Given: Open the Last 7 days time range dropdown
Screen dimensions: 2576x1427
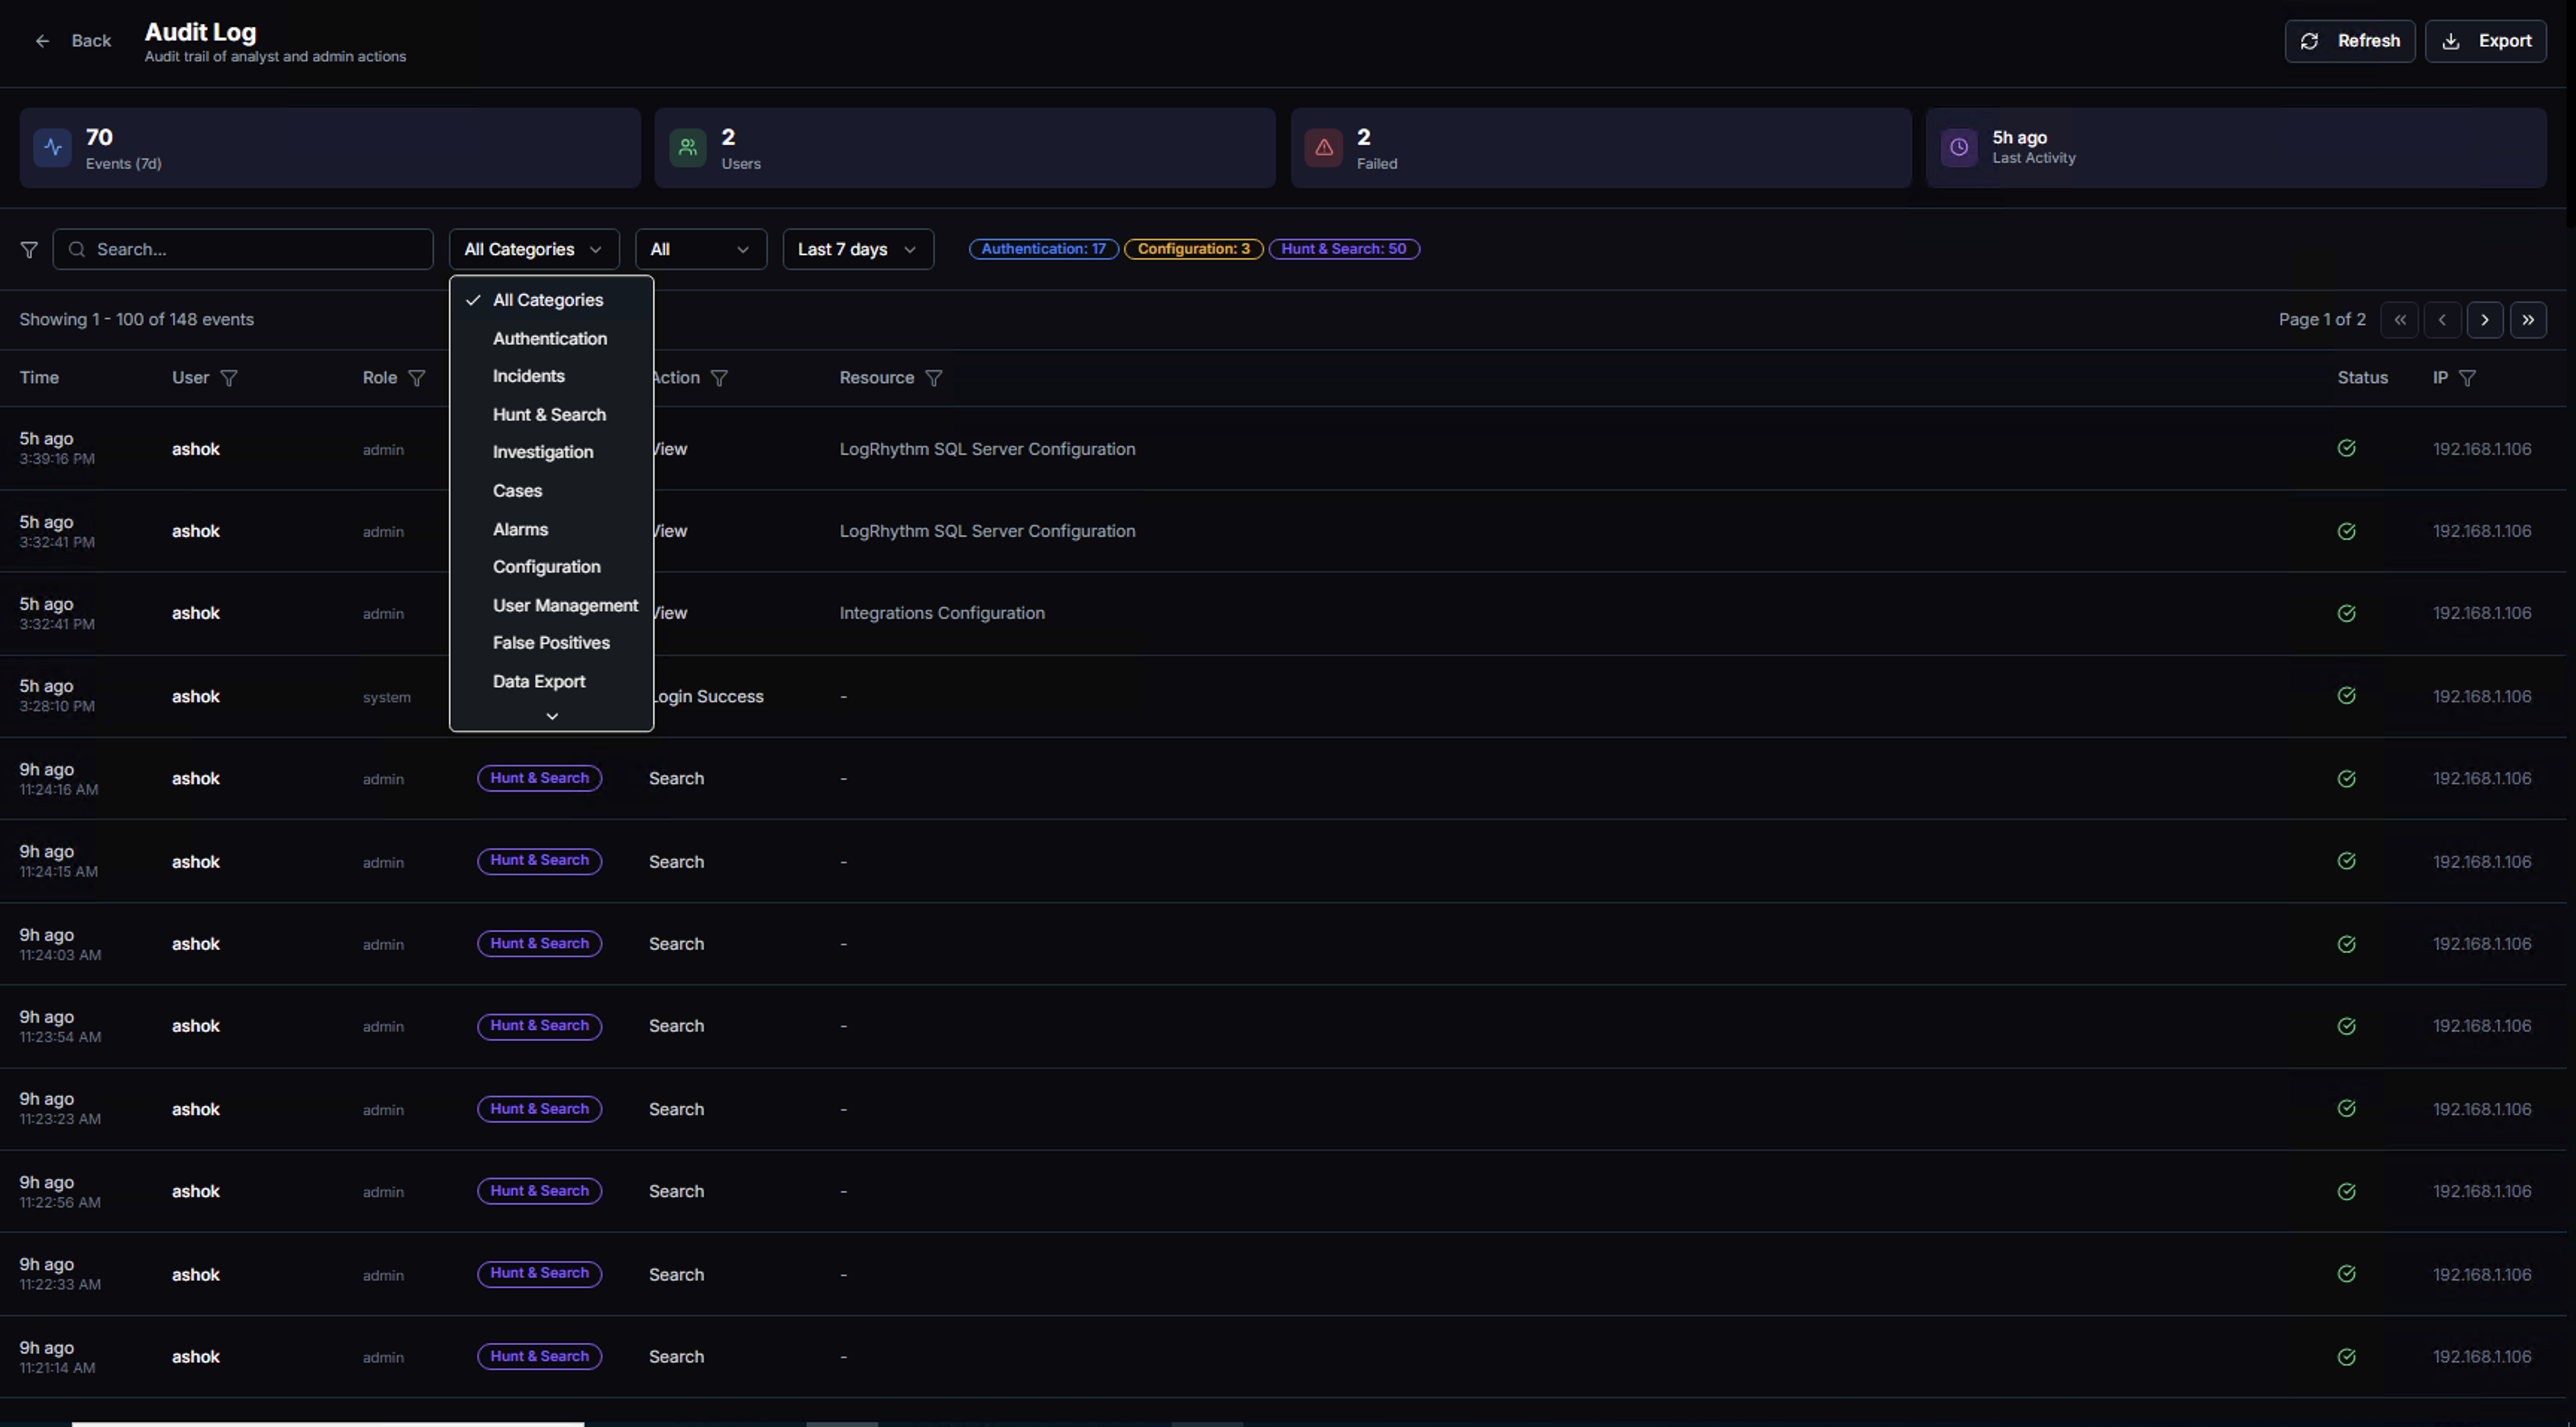Looking at the screenshot, I should 857,249.
